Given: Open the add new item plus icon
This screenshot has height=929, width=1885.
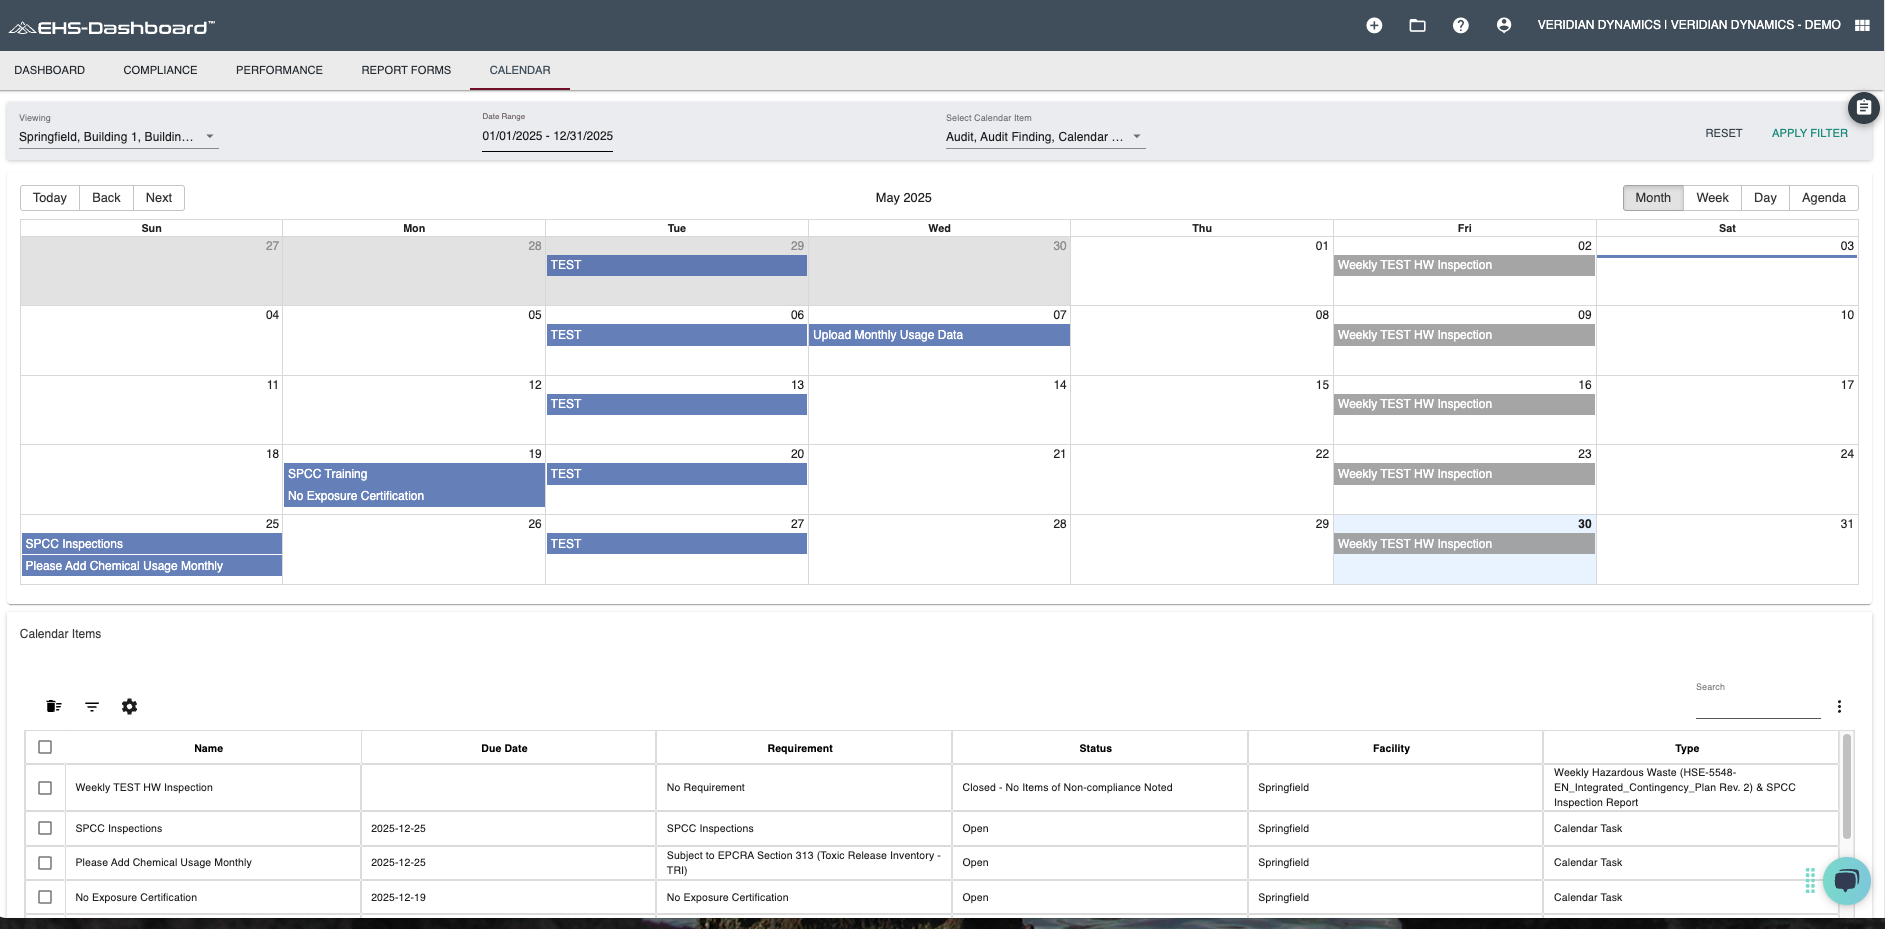Looking at the screenshot, I should (1374, 25).
